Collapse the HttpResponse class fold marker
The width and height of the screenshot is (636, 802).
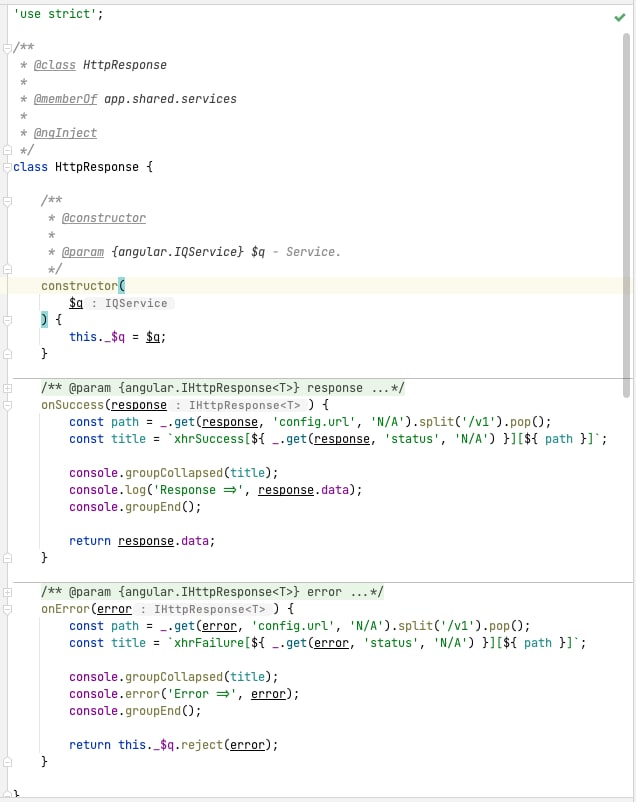coord(7,167)
